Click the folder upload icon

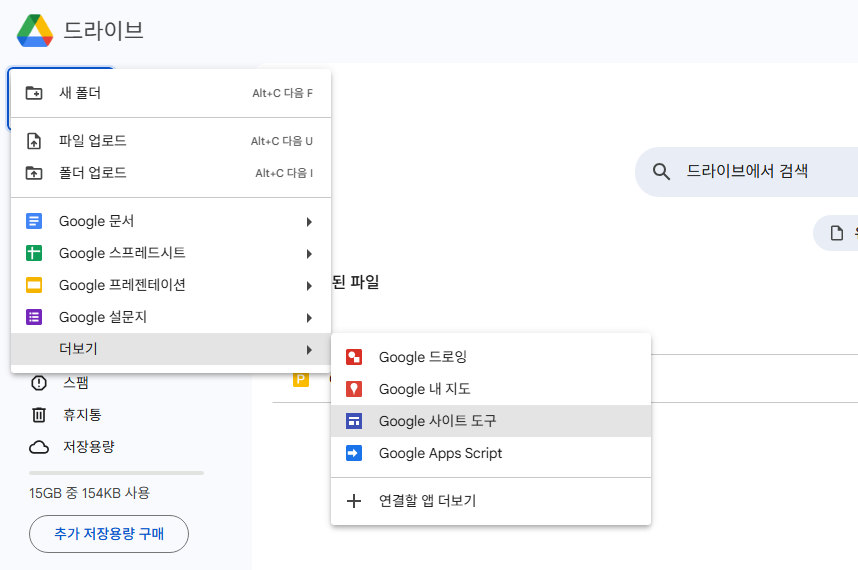(x=34, y=173)
